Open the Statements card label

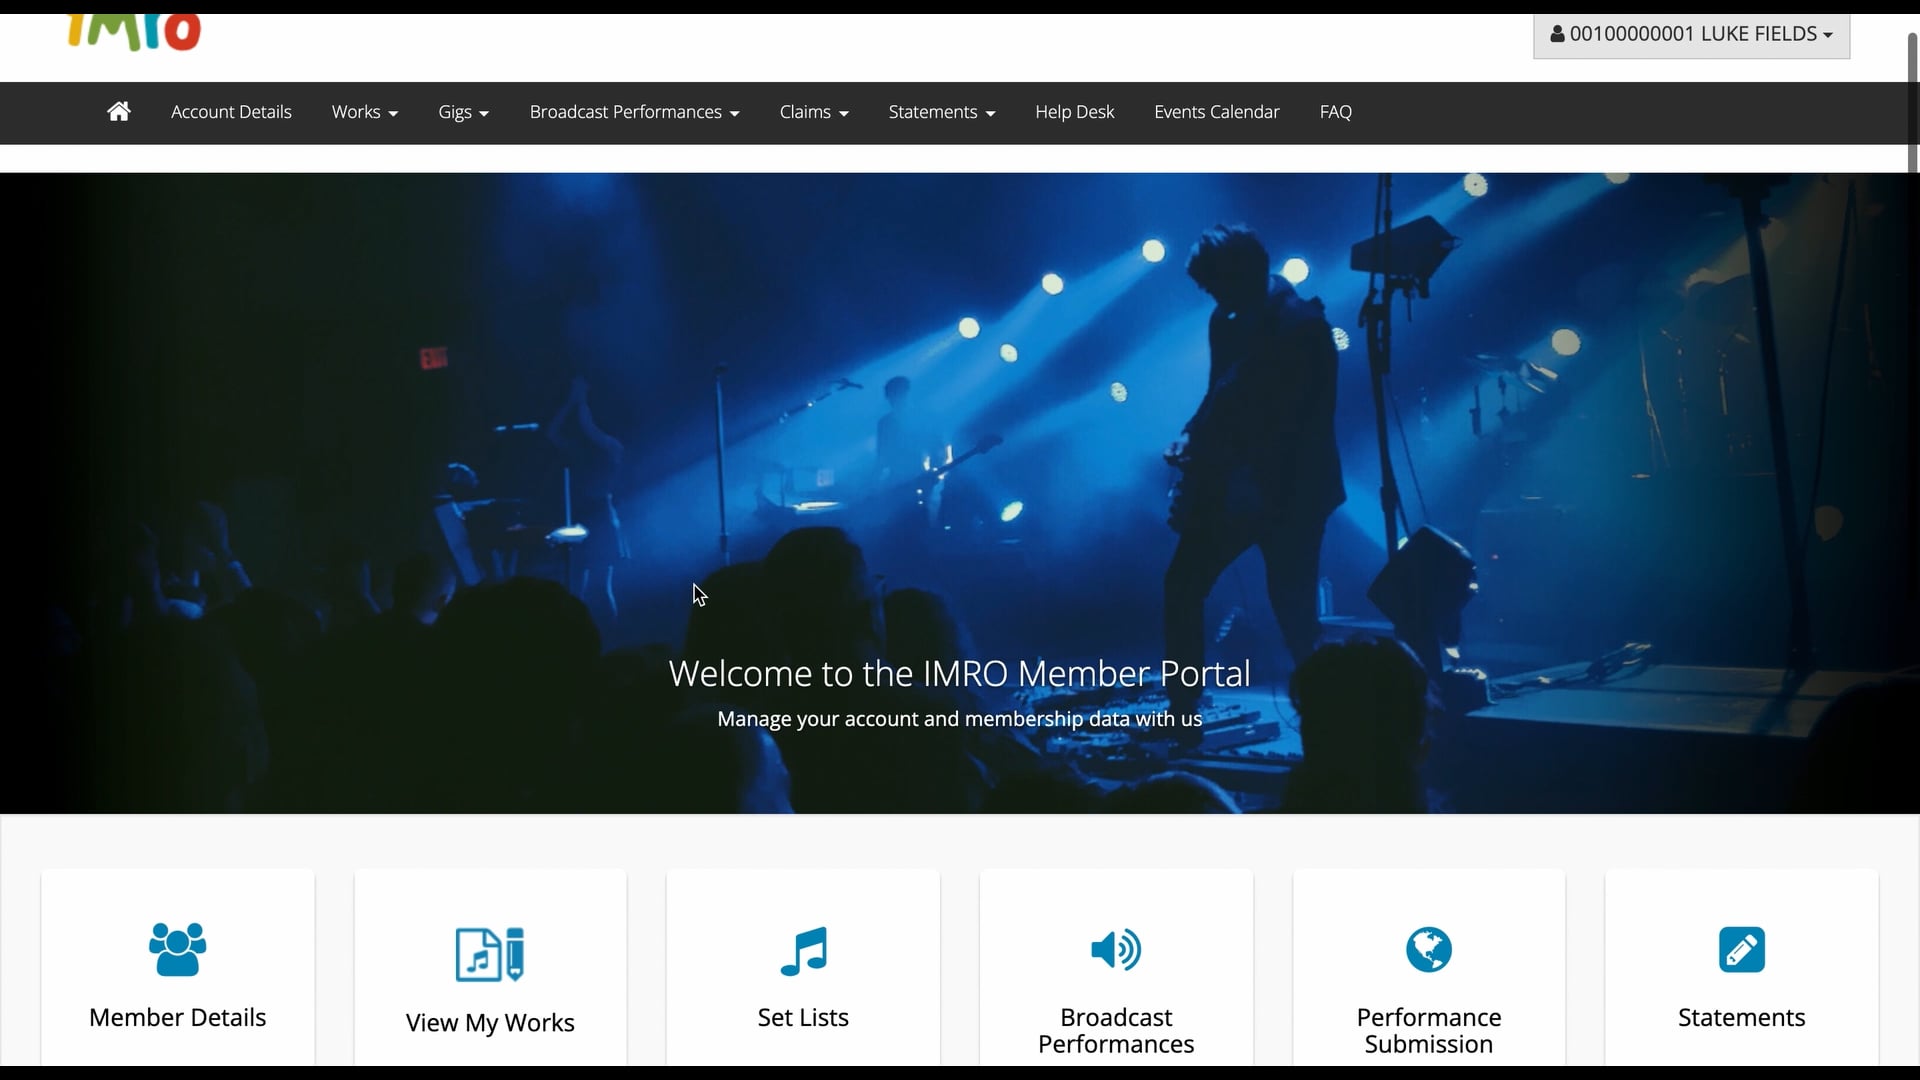(1742, 1017)
